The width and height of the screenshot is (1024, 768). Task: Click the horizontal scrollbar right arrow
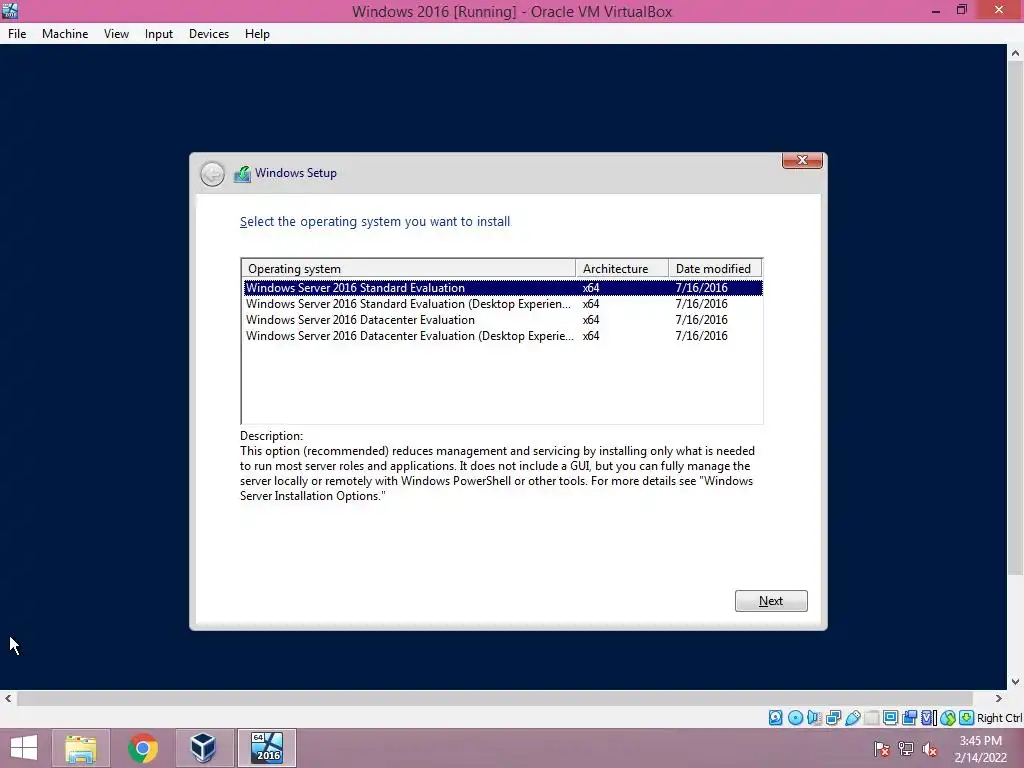999,698
